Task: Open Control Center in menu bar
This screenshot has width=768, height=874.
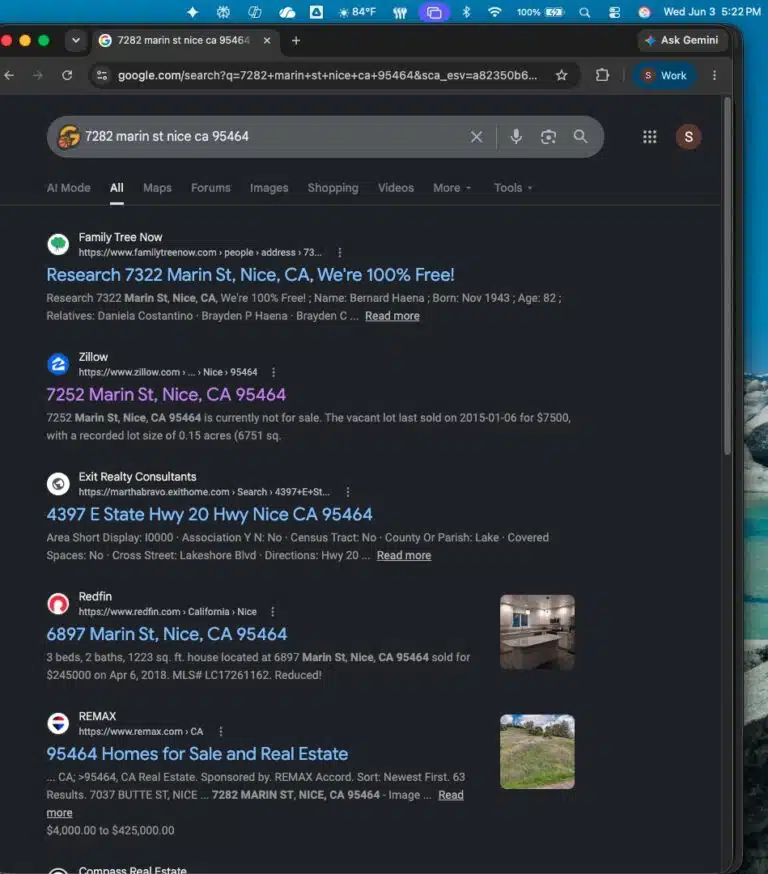Action: 614,12
